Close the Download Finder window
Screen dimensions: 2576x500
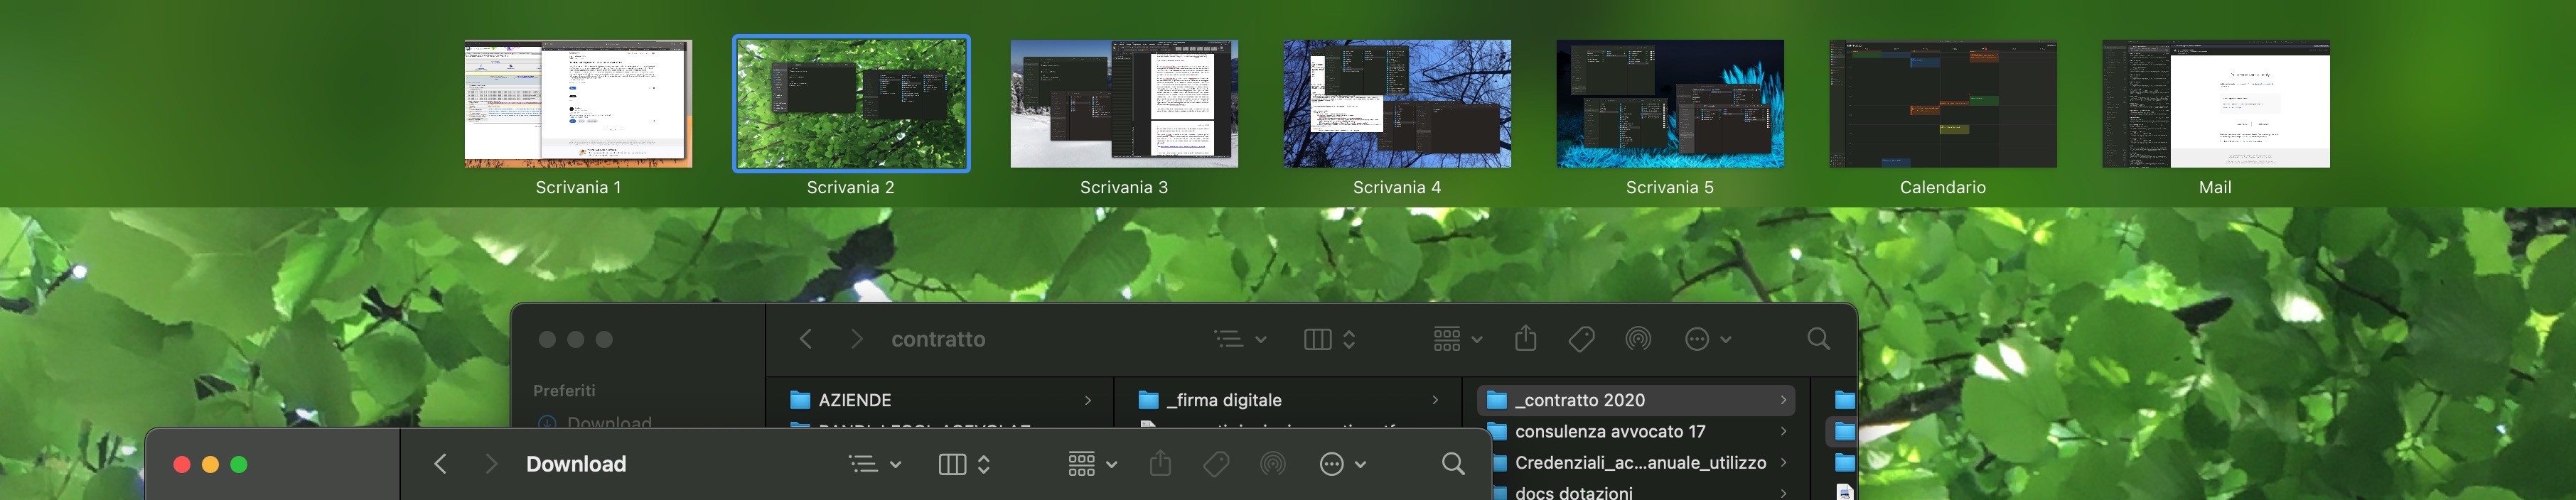click(x=182, y=464)
